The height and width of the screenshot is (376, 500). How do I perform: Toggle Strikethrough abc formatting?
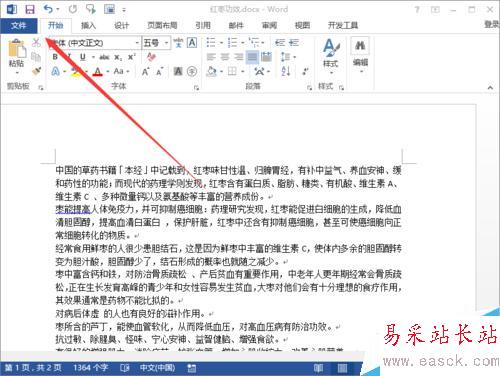104,57
